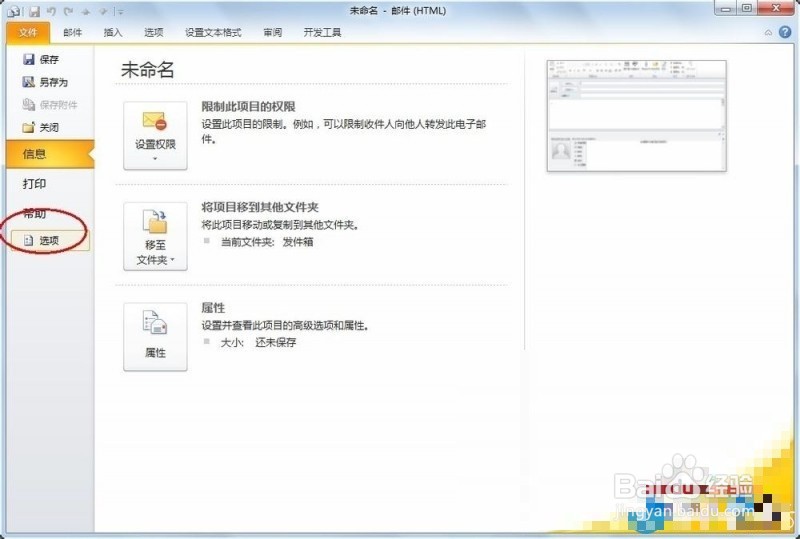Screen dimensions: 800x539
Task: Click the message preview thumbnail
Action: tap(636, 116)
